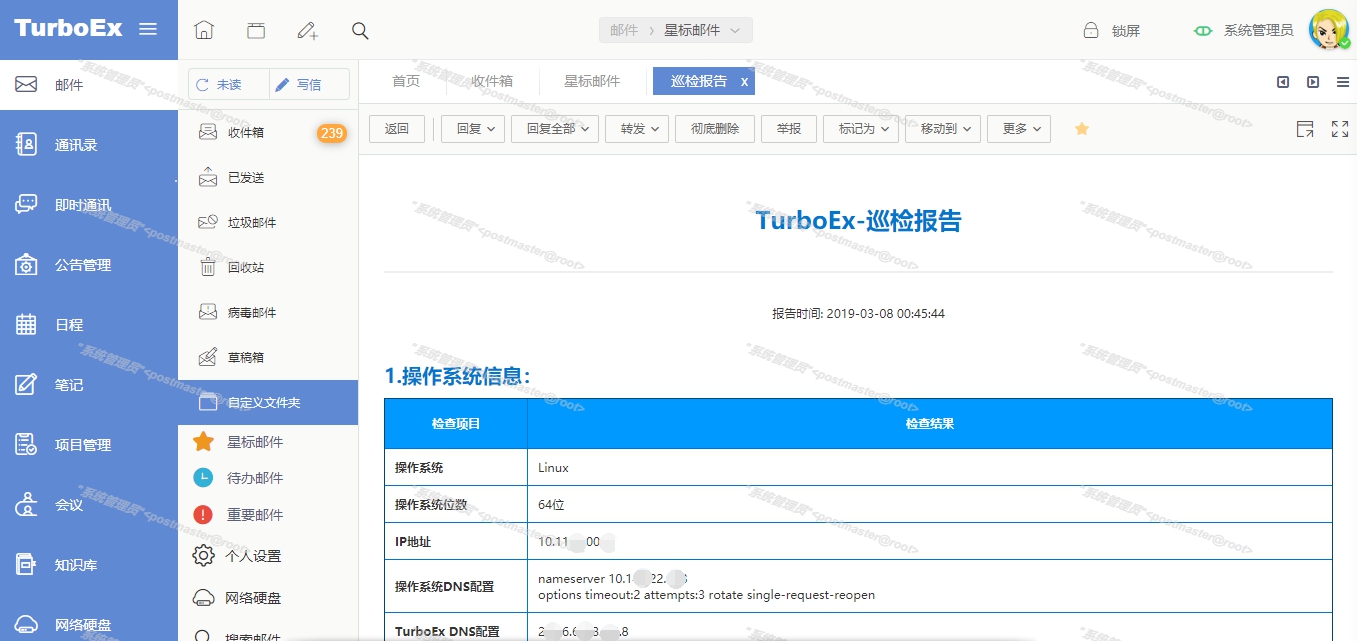The height and width of the screenshot is (641, 1357).
Task: Click the 1.操作系统信息 heading
Action: click(457, 376)
